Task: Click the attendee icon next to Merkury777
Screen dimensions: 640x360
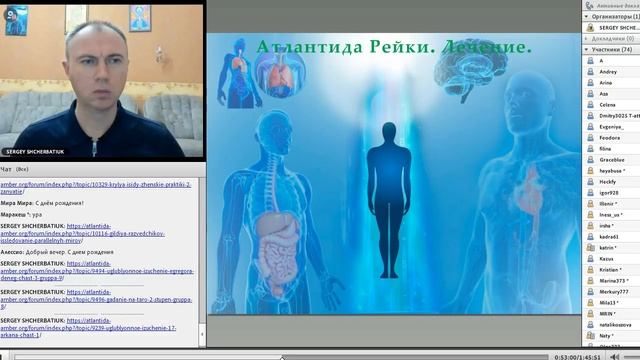Action: (590, 292)
